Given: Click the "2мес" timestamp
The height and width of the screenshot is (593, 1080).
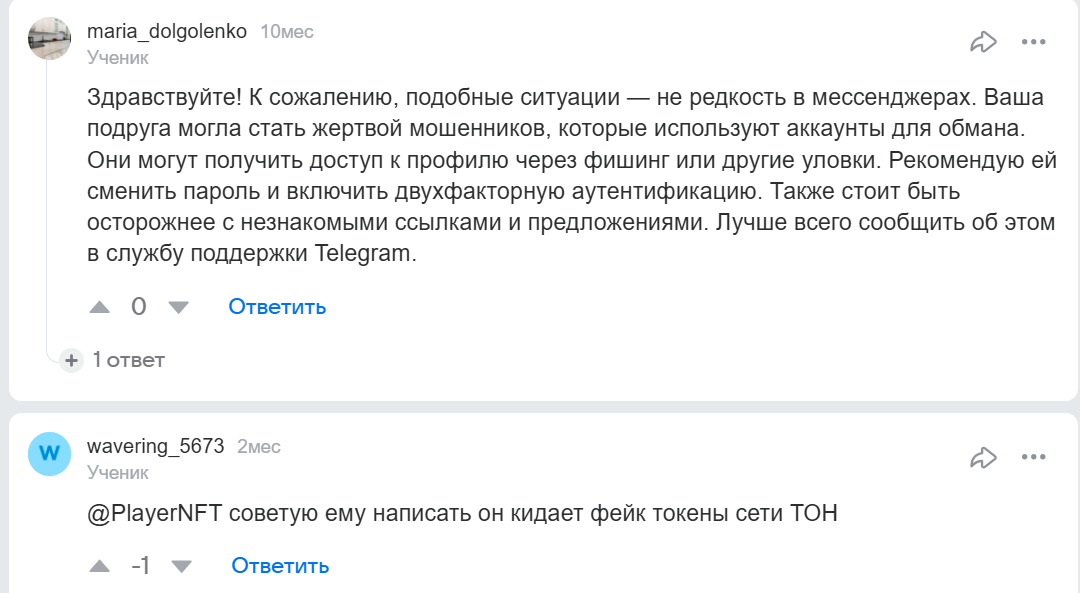Looking at the screenshot, I should (x=259, y=447).
